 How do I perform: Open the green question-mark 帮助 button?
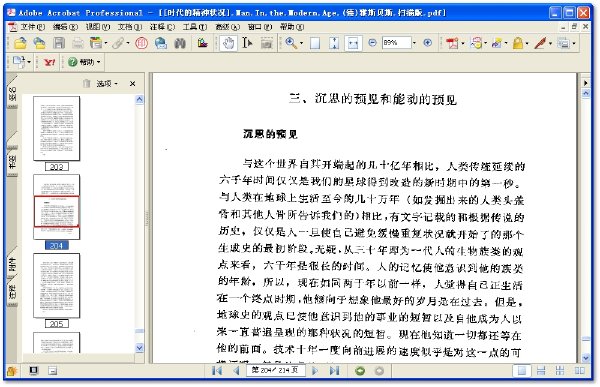[x=84, y=62]
